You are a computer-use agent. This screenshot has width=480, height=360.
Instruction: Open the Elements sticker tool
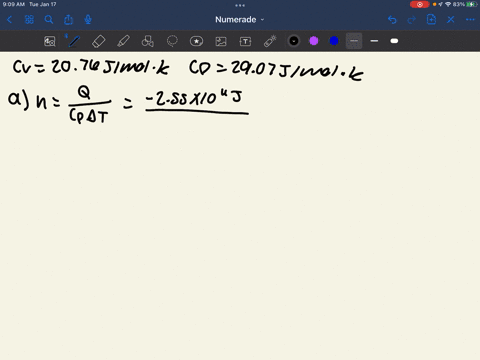[196, 41]
